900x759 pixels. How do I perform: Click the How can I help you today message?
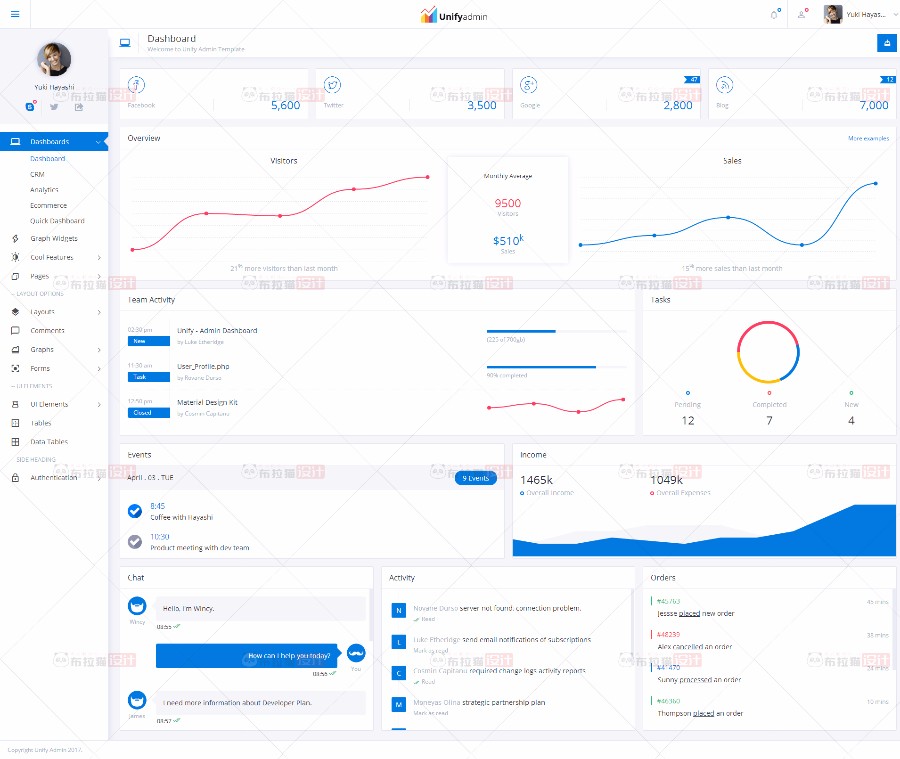249,656
